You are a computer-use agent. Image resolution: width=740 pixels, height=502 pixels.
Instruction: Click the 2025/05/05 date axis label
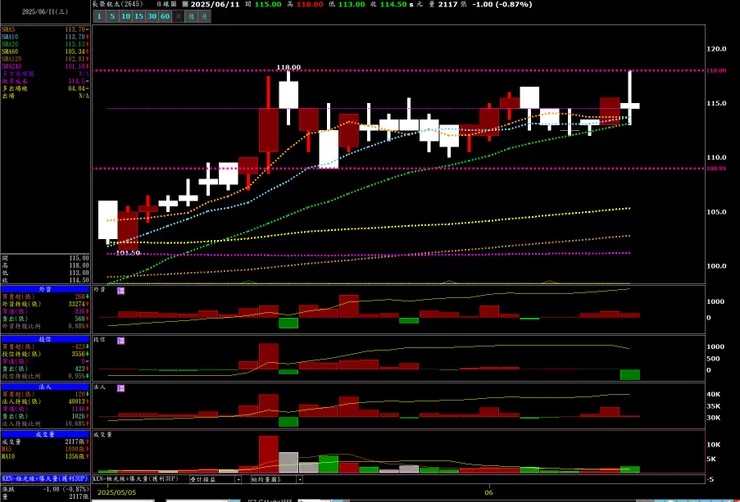(115, 492)
